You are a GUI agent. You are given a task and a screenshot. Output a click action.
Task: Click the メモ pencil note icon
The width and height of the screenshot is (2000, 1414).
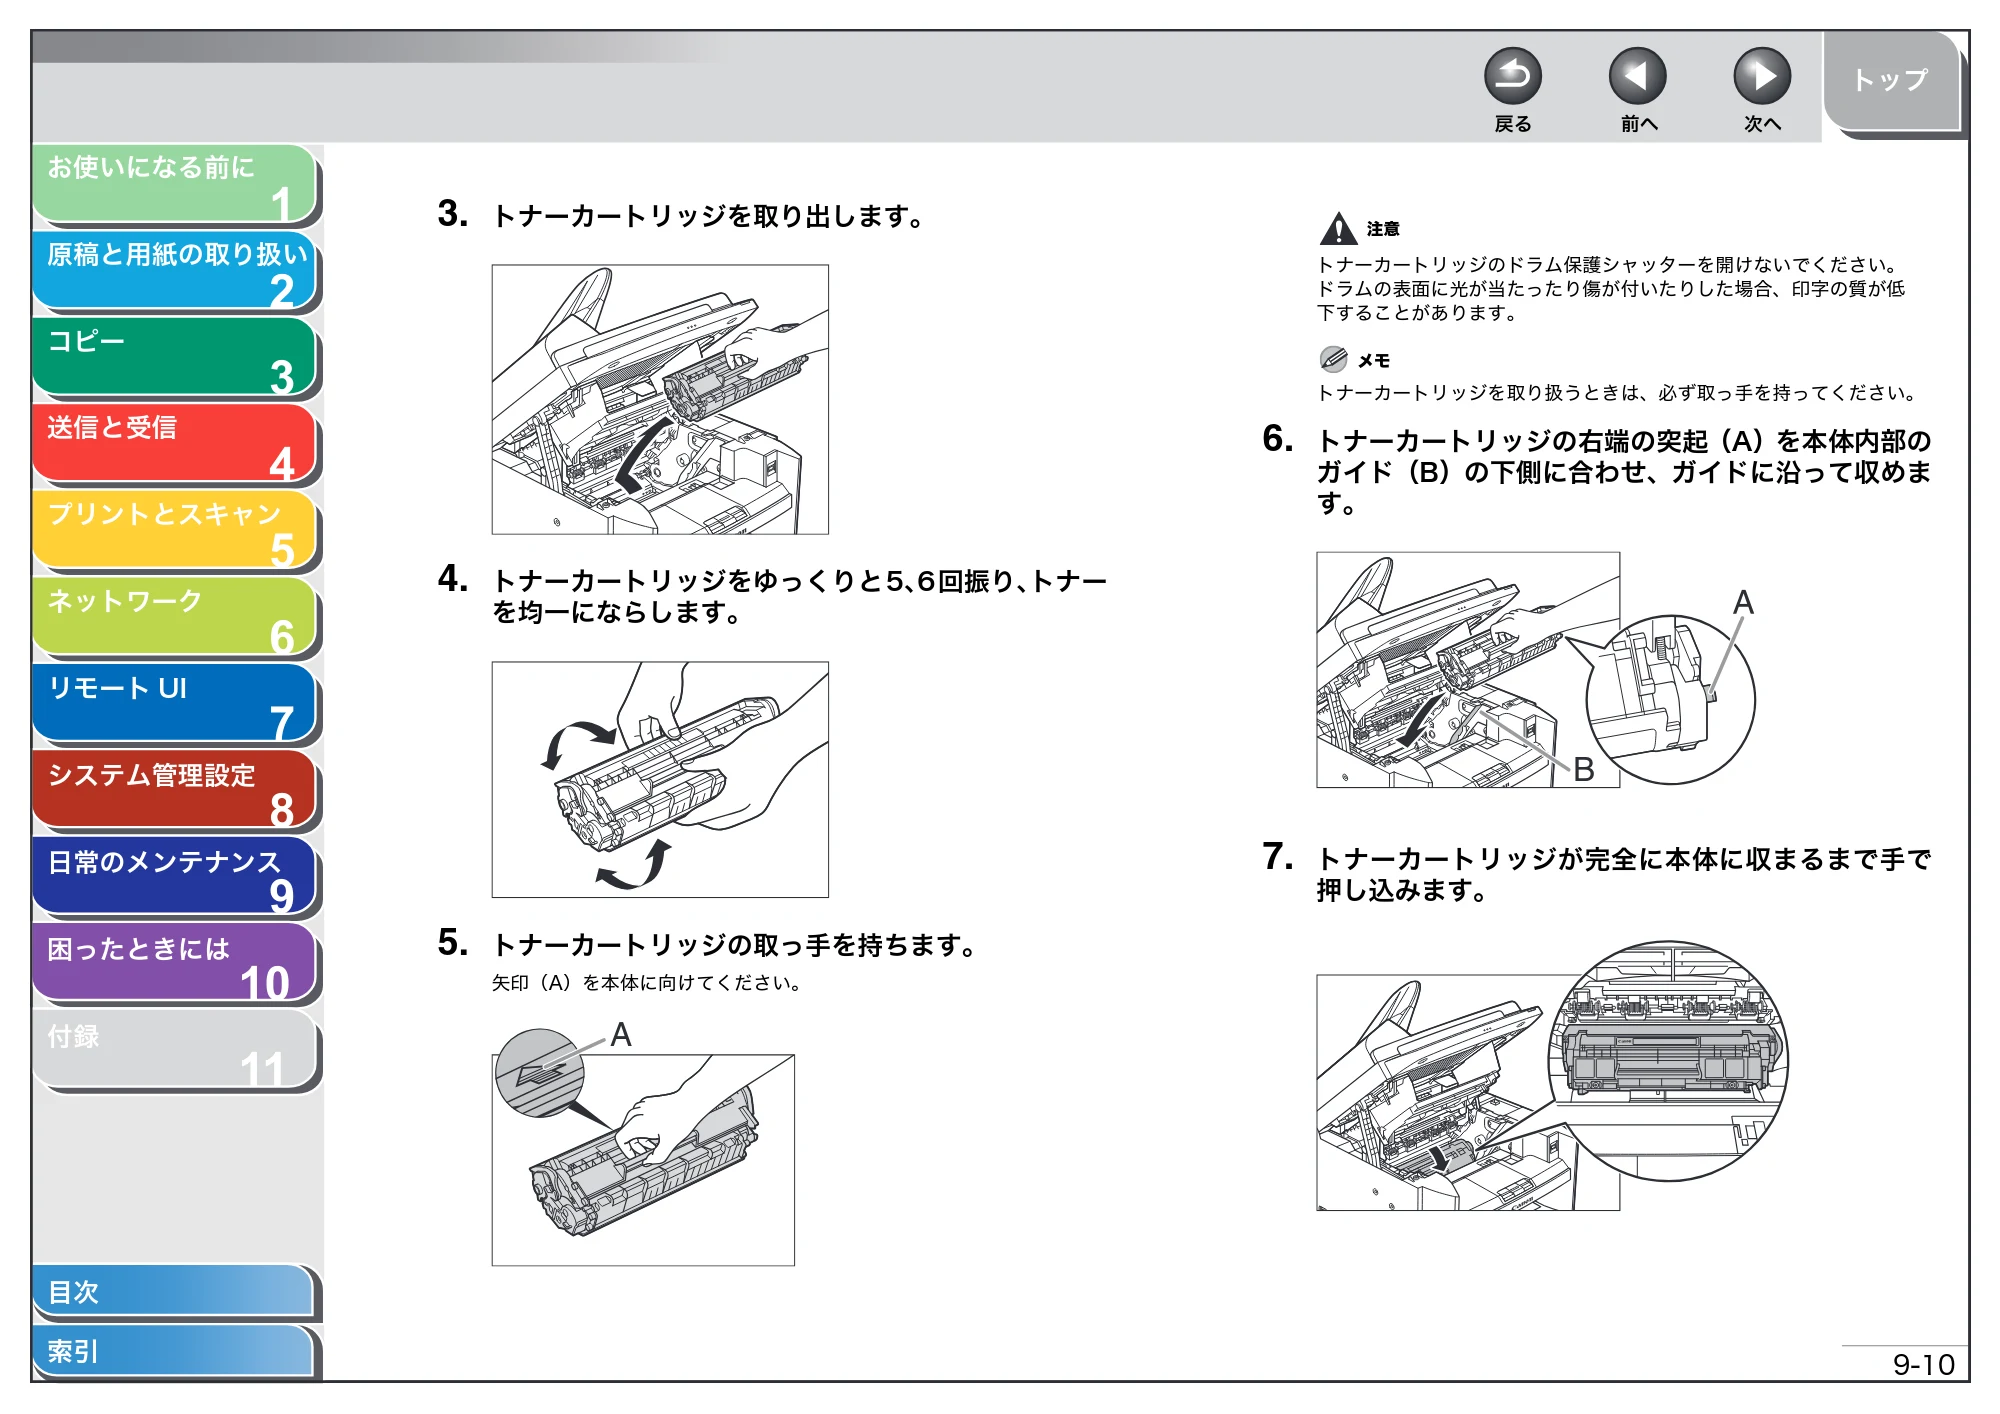[x=1333, y=359]
